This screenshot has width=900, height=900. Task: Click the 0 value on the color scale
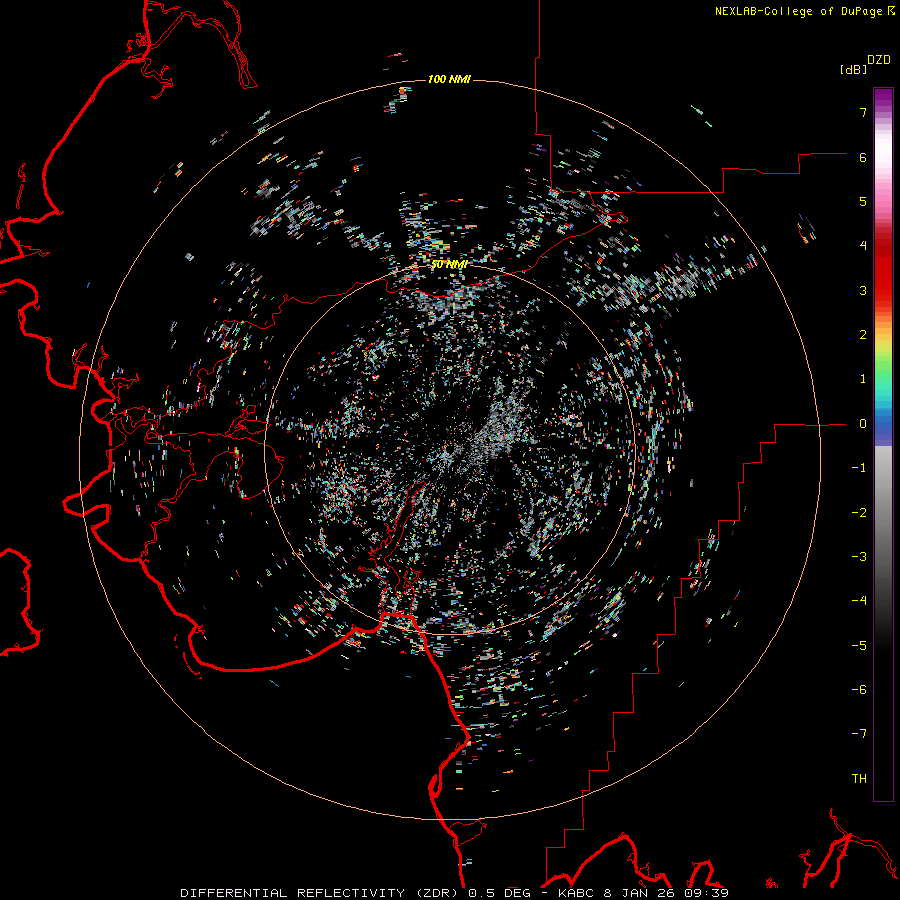pos(863,424)
